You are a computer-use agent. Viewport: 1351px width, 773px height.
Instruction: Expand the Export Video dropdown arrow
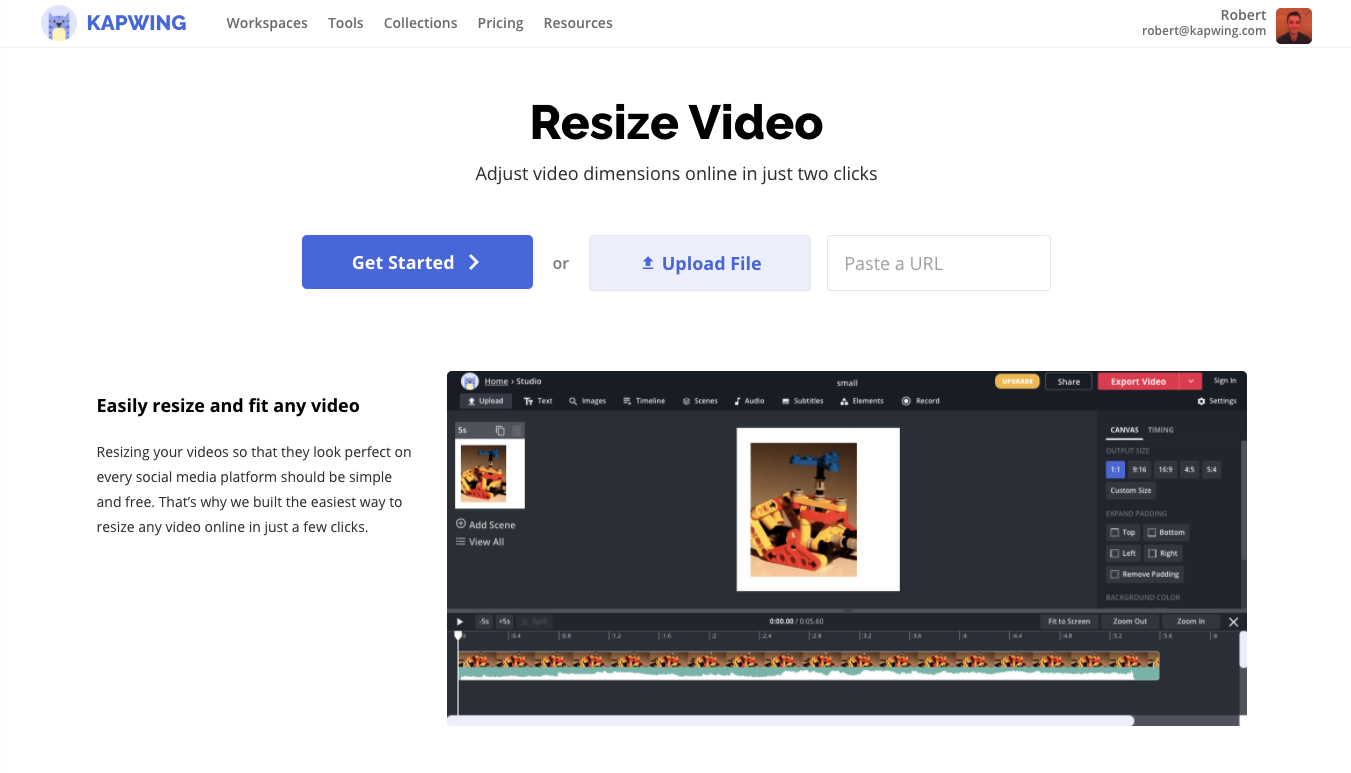1190,381
